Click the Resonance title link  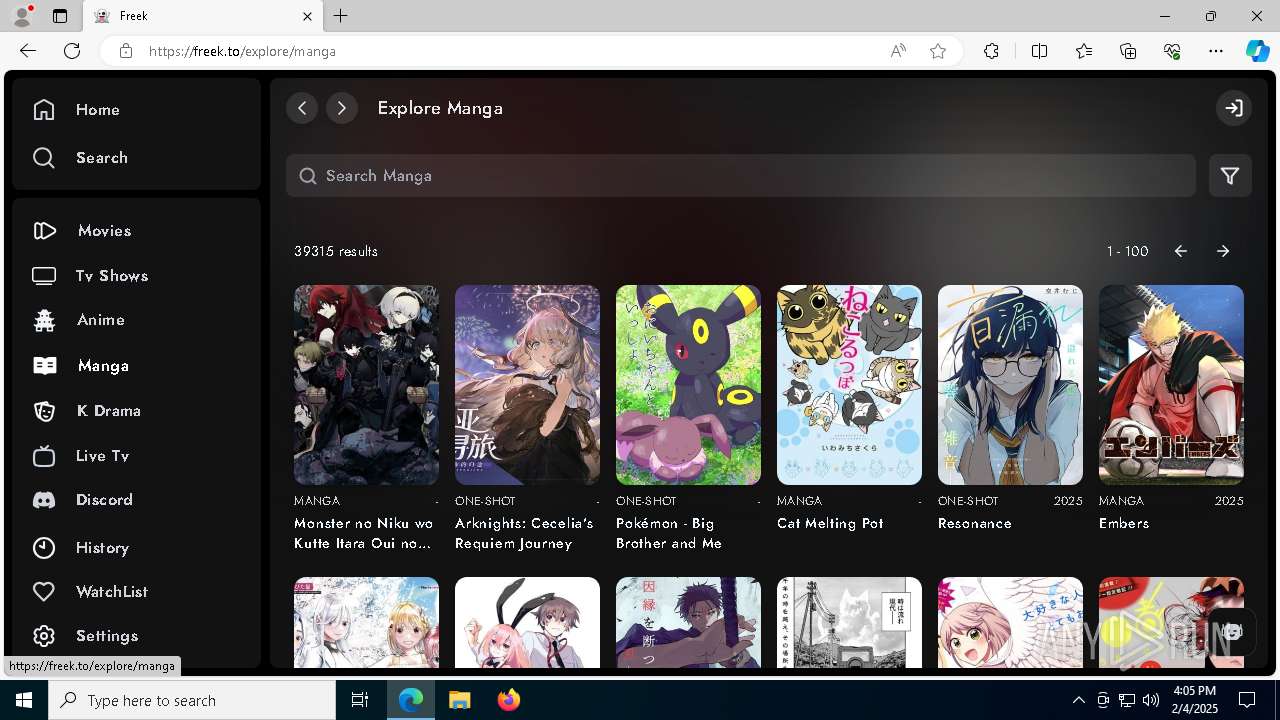[x=975, y=523]
